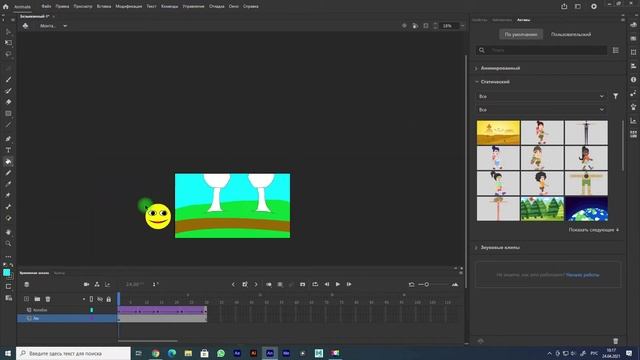Click the filter funnel icon in Assets
The width and height of the screenshot is (640, 360).
tap(616, 96)
